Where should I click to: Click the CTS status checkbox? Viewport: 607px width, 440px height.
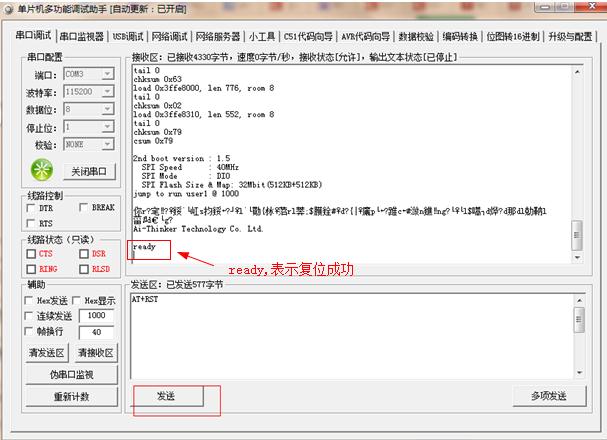coord(31,254)
